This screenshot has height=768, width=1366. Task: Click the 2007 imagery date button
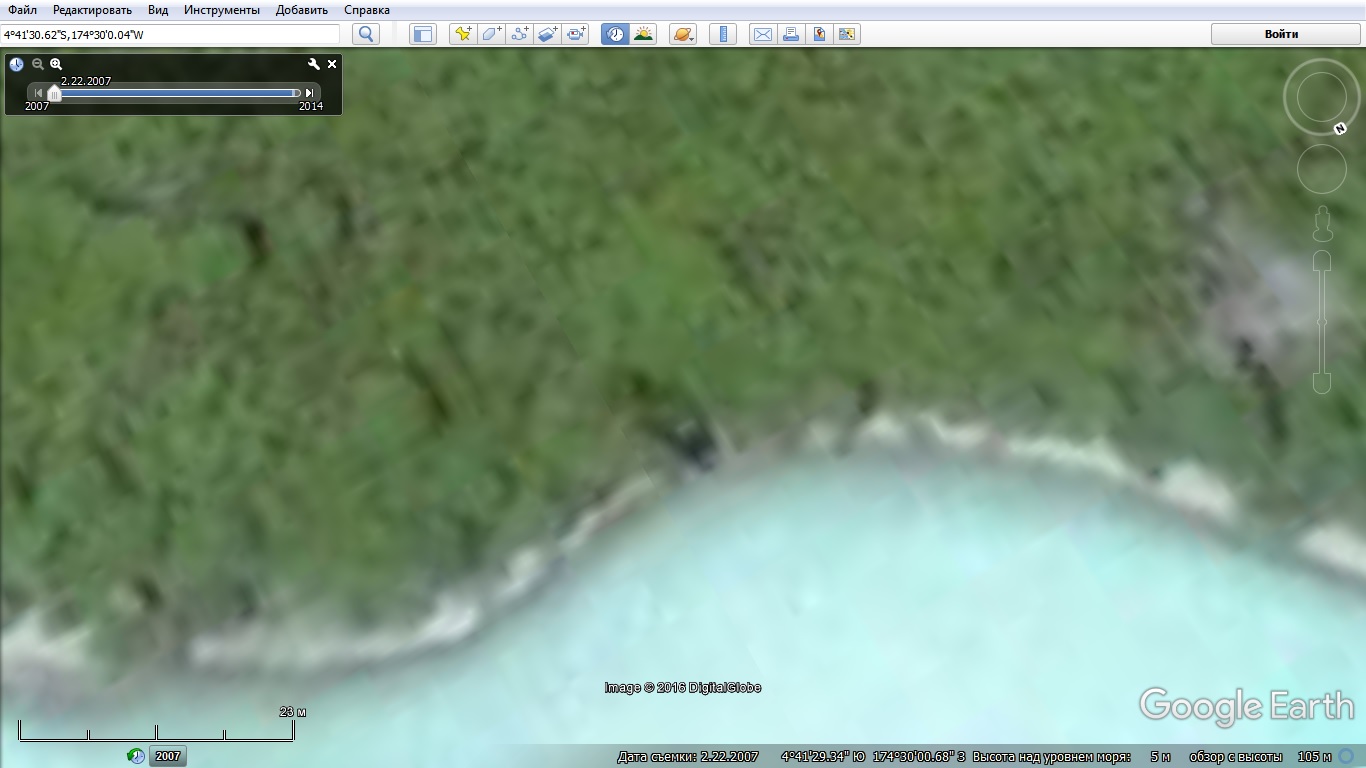coord(168,757)
